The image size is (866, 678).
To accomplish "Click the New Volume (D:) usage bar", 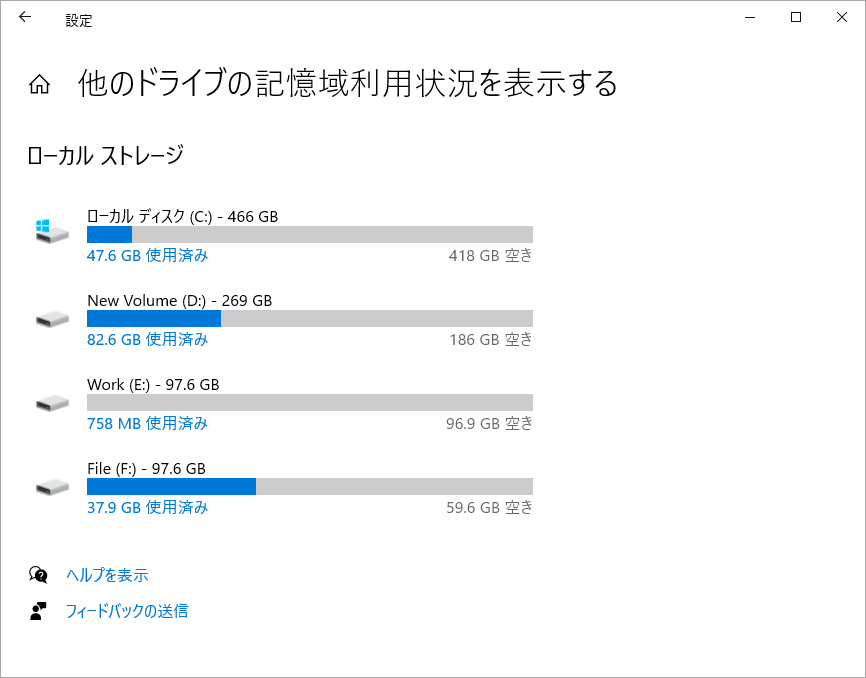I will click(310, 319).
